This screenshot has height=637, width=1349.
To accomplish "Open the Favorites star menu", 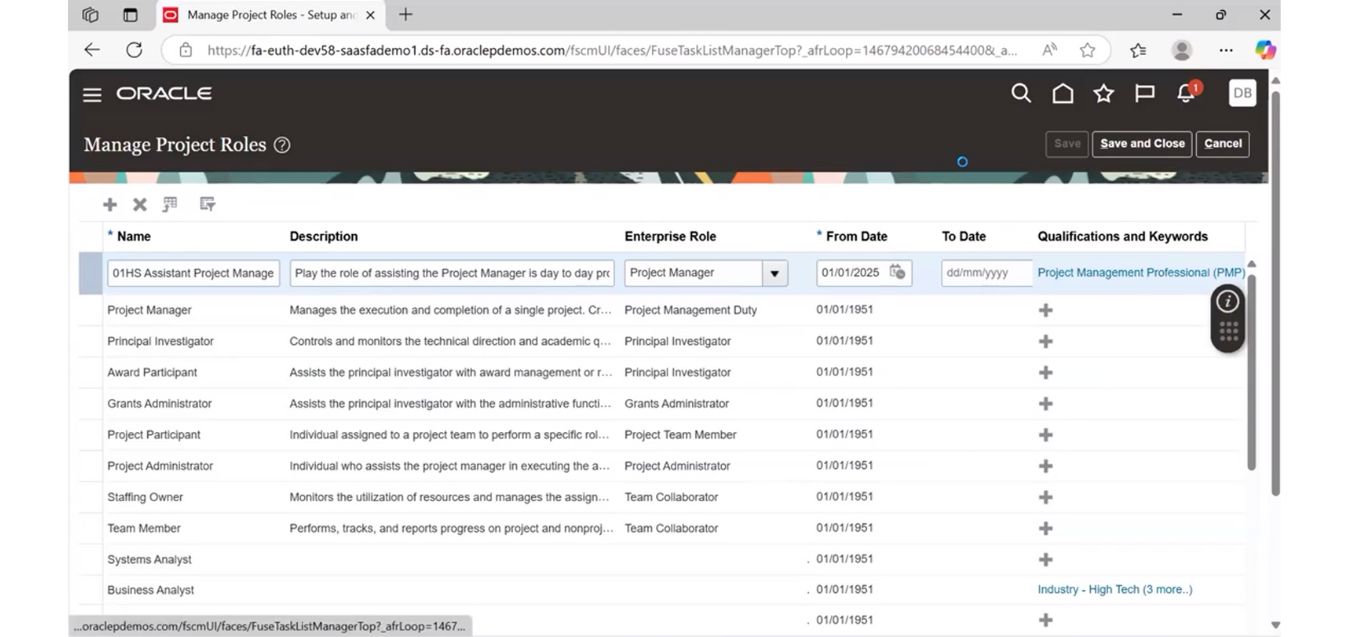I will point(1103,92).
